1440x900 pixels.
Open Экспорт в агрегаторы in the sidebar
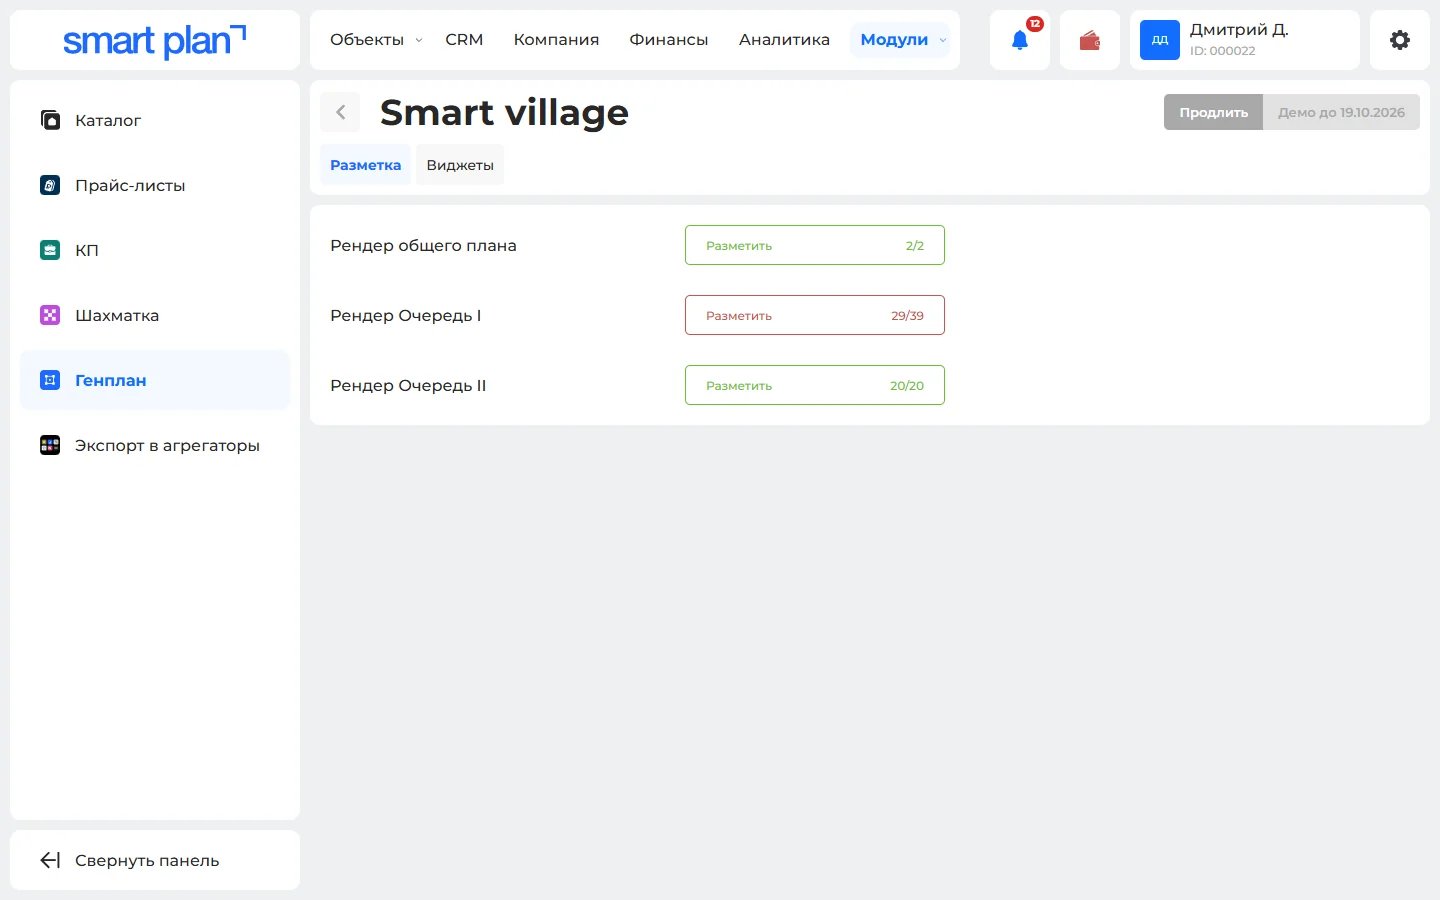[x=155, y=445]
